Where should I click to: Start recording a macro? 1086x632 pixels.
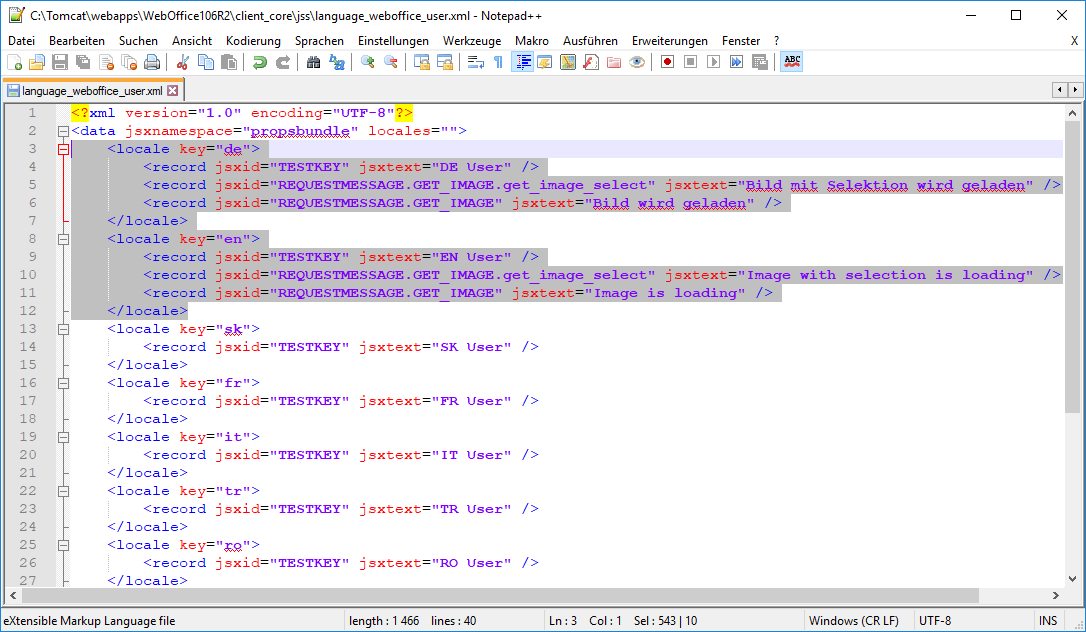pyautogui.click(x=668, y=61)
